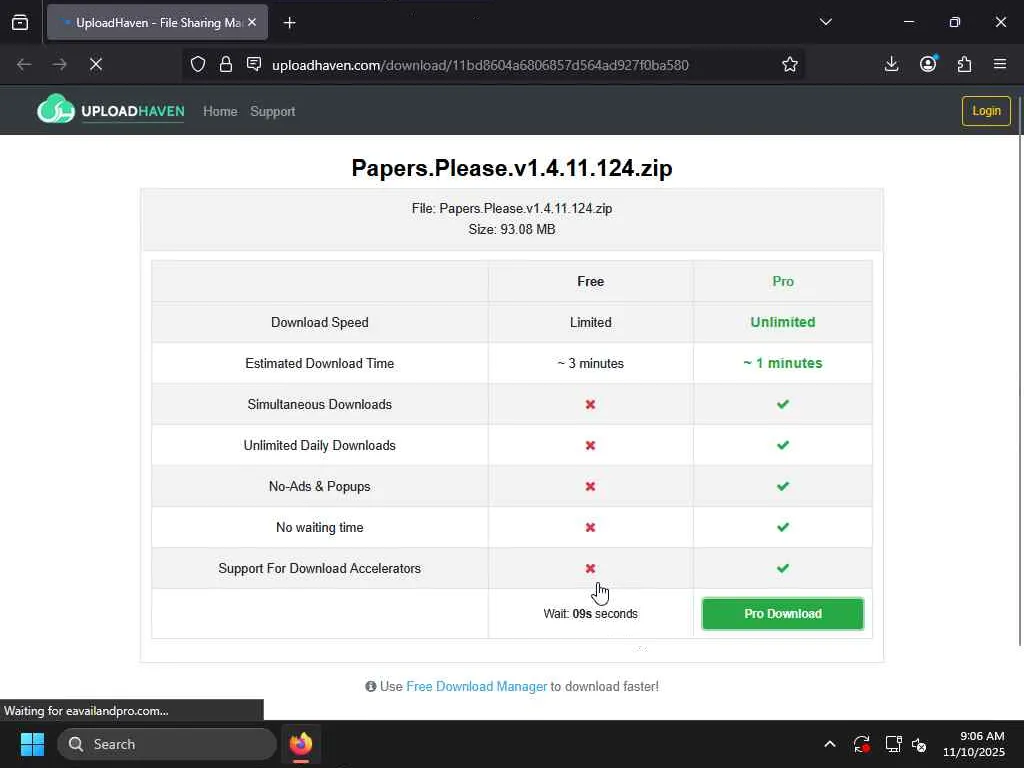
Task: Open the list all tabs dropdown
Action: point(825,22)
